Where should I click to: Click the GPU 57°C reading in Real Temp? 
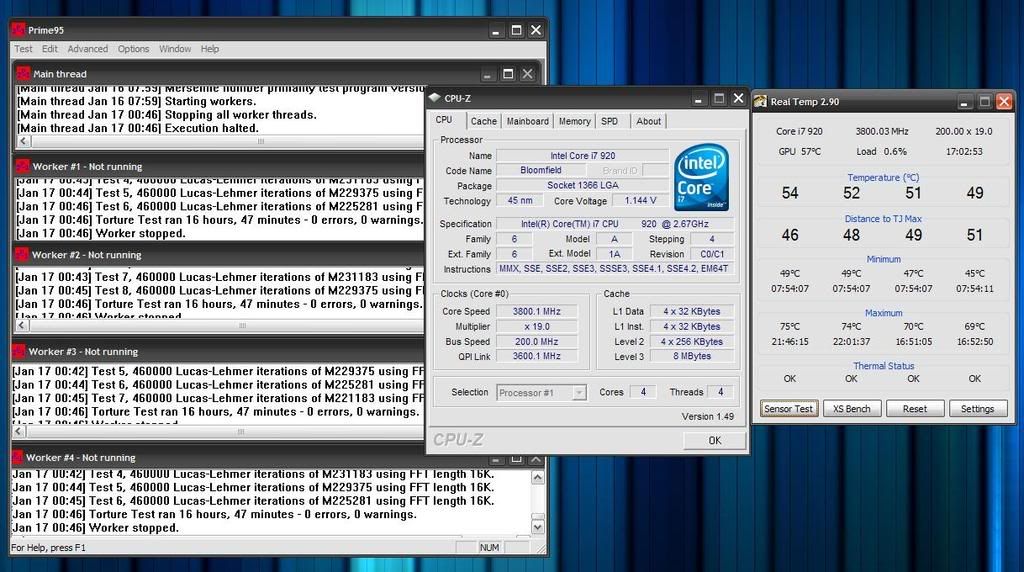click(x=799, y=151)
